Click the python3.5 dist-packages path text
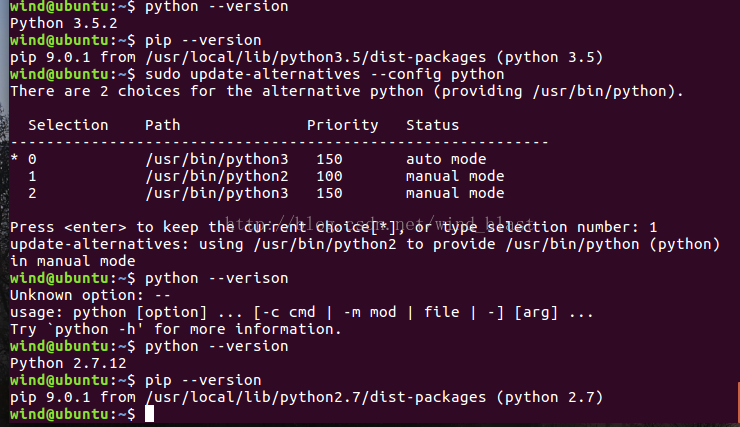The image size is (740, 427). [x=315, y=57]
